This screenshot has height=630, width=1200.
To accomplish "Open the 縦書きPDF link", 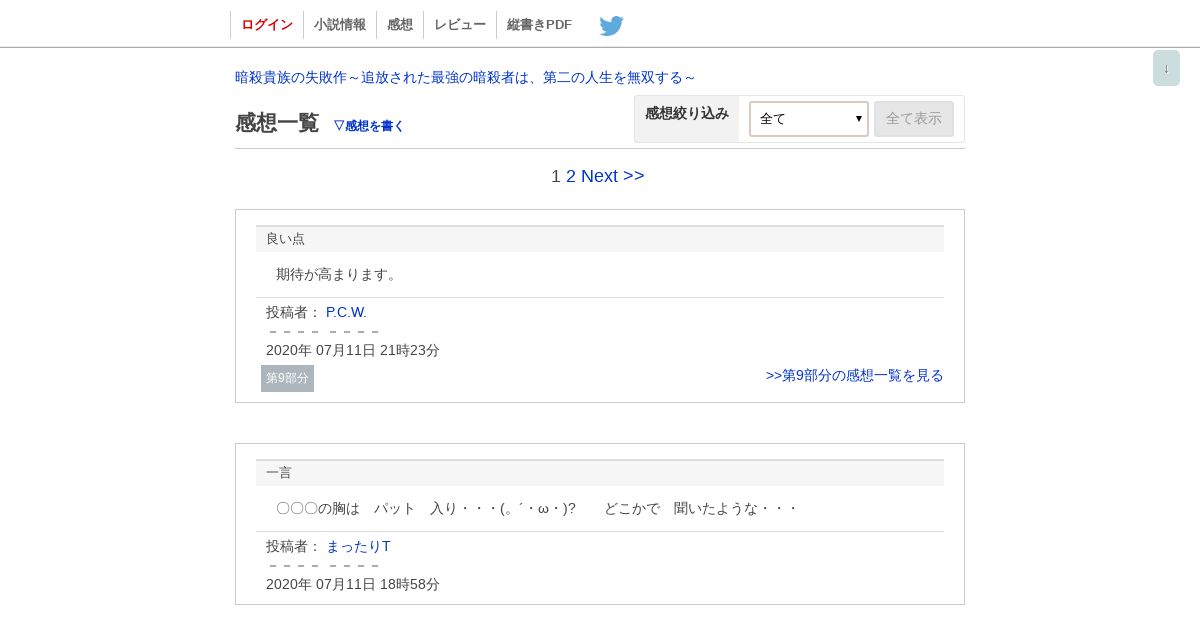I will 539,25.
